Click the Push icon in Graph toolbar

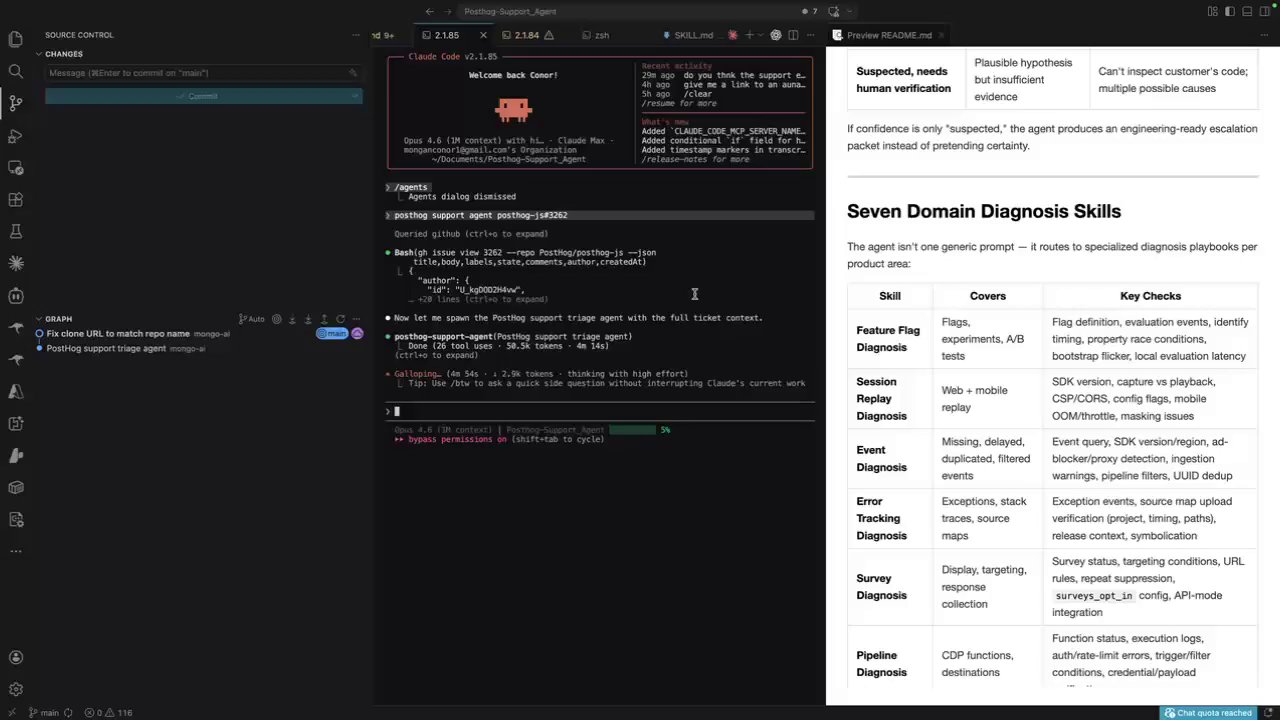[324, 319]
